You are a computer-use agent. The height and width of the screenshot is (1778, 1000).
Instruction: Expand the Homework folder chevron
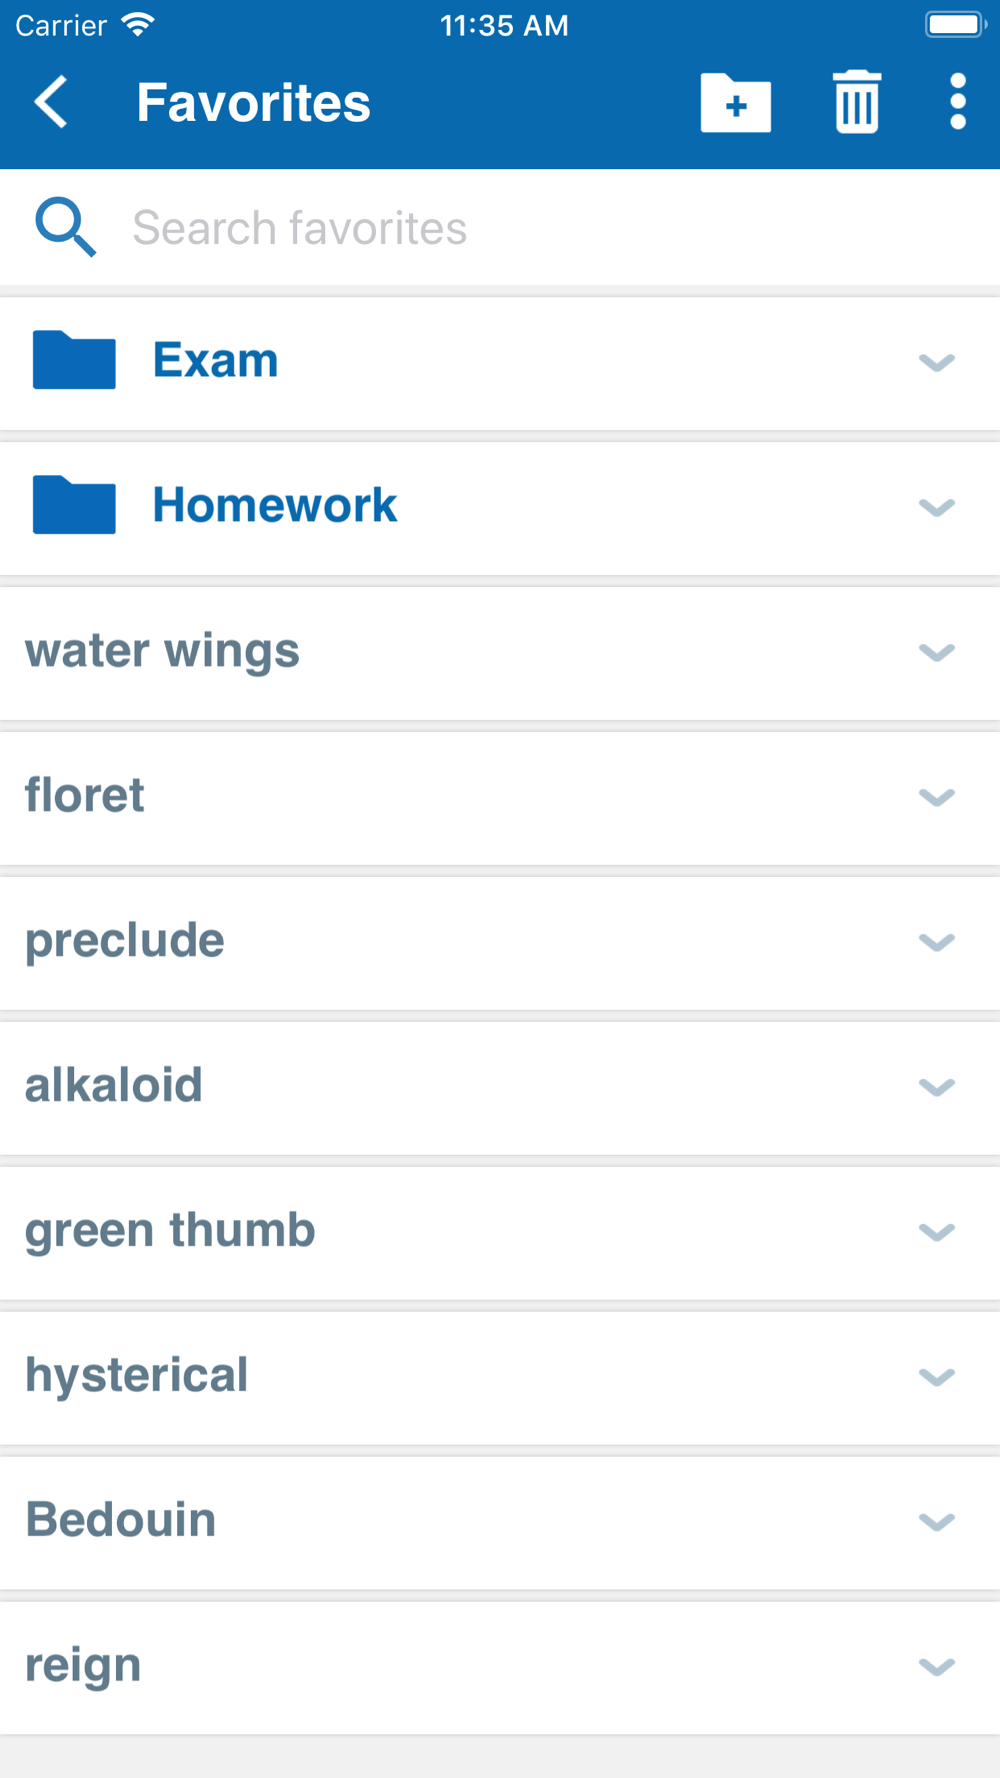tap(937, 507)
